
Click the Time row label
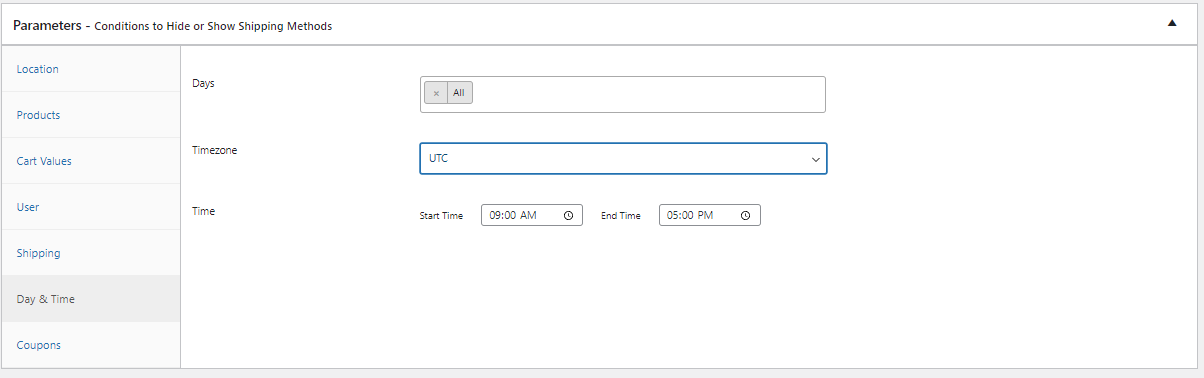[203, 211]
